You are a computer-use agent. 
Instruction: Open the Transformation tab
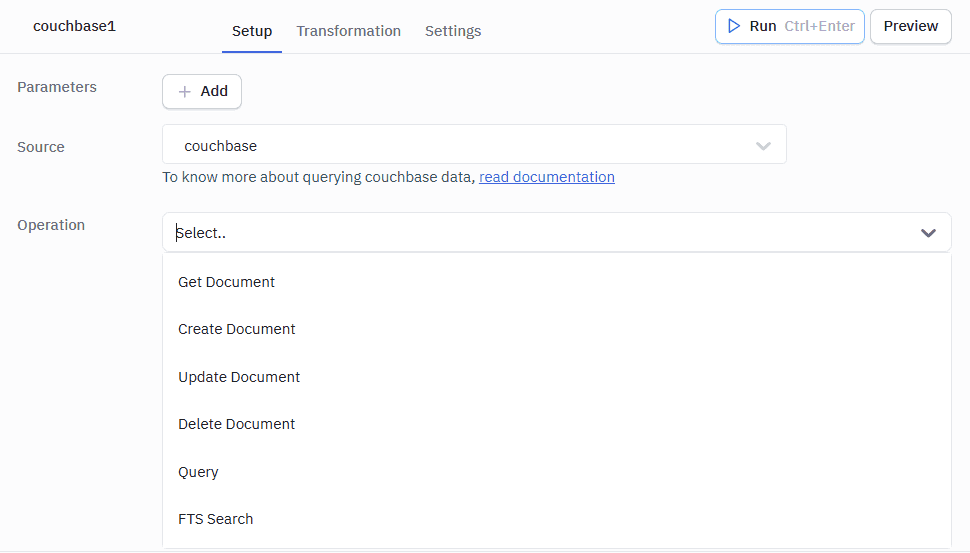(x=348, y=31)
